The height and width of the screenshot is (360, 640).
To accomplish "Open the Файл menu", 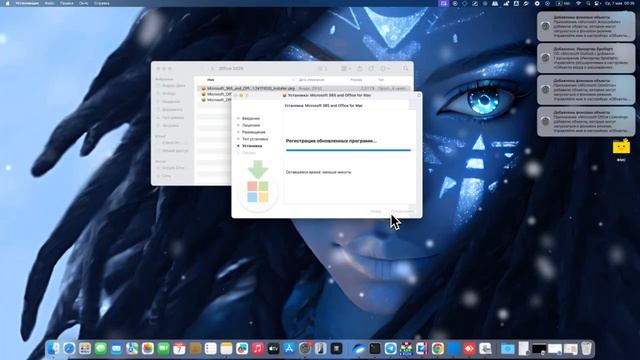I will pos(49,3).
